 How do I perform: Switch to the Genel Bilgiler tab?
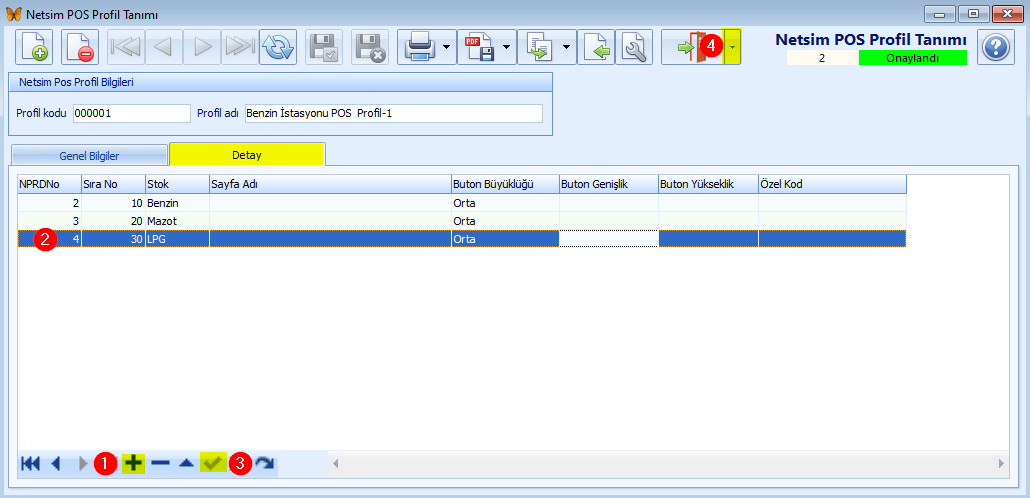pyautogui.click(x=88, y=155)
